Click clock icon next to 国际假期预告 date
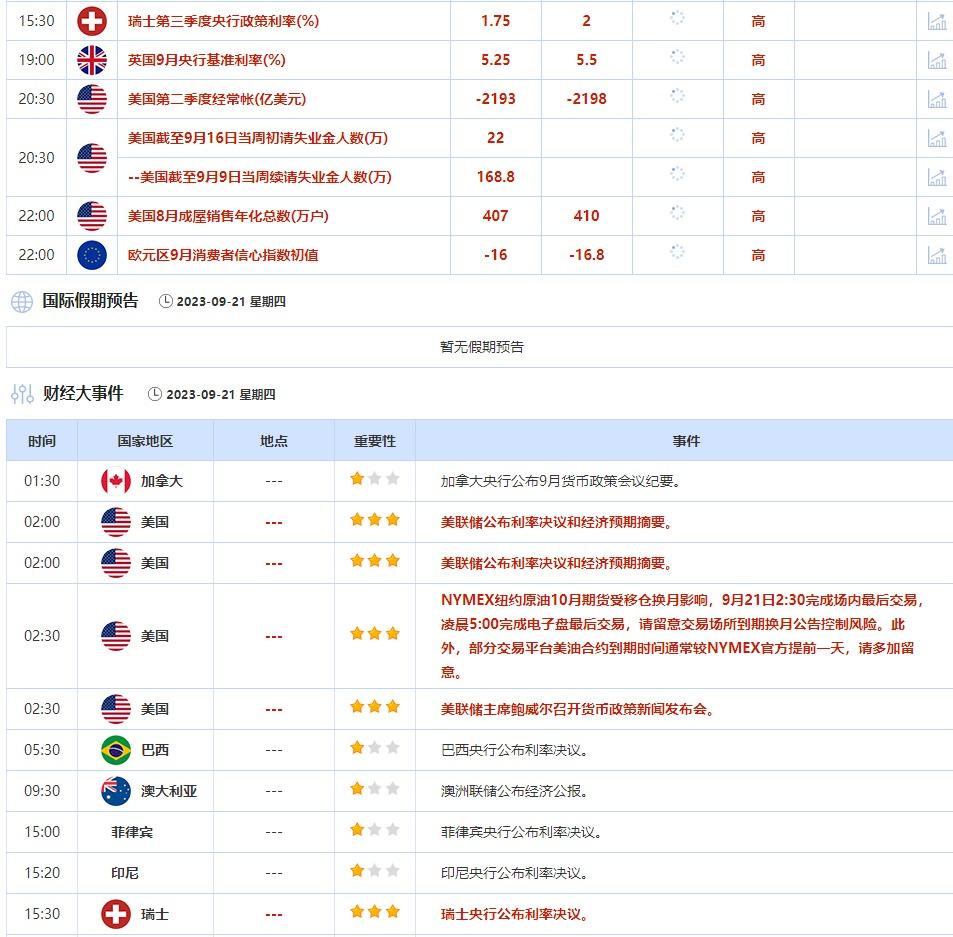Viewport: 953px width, 937px height. click(x=165, y=301)
